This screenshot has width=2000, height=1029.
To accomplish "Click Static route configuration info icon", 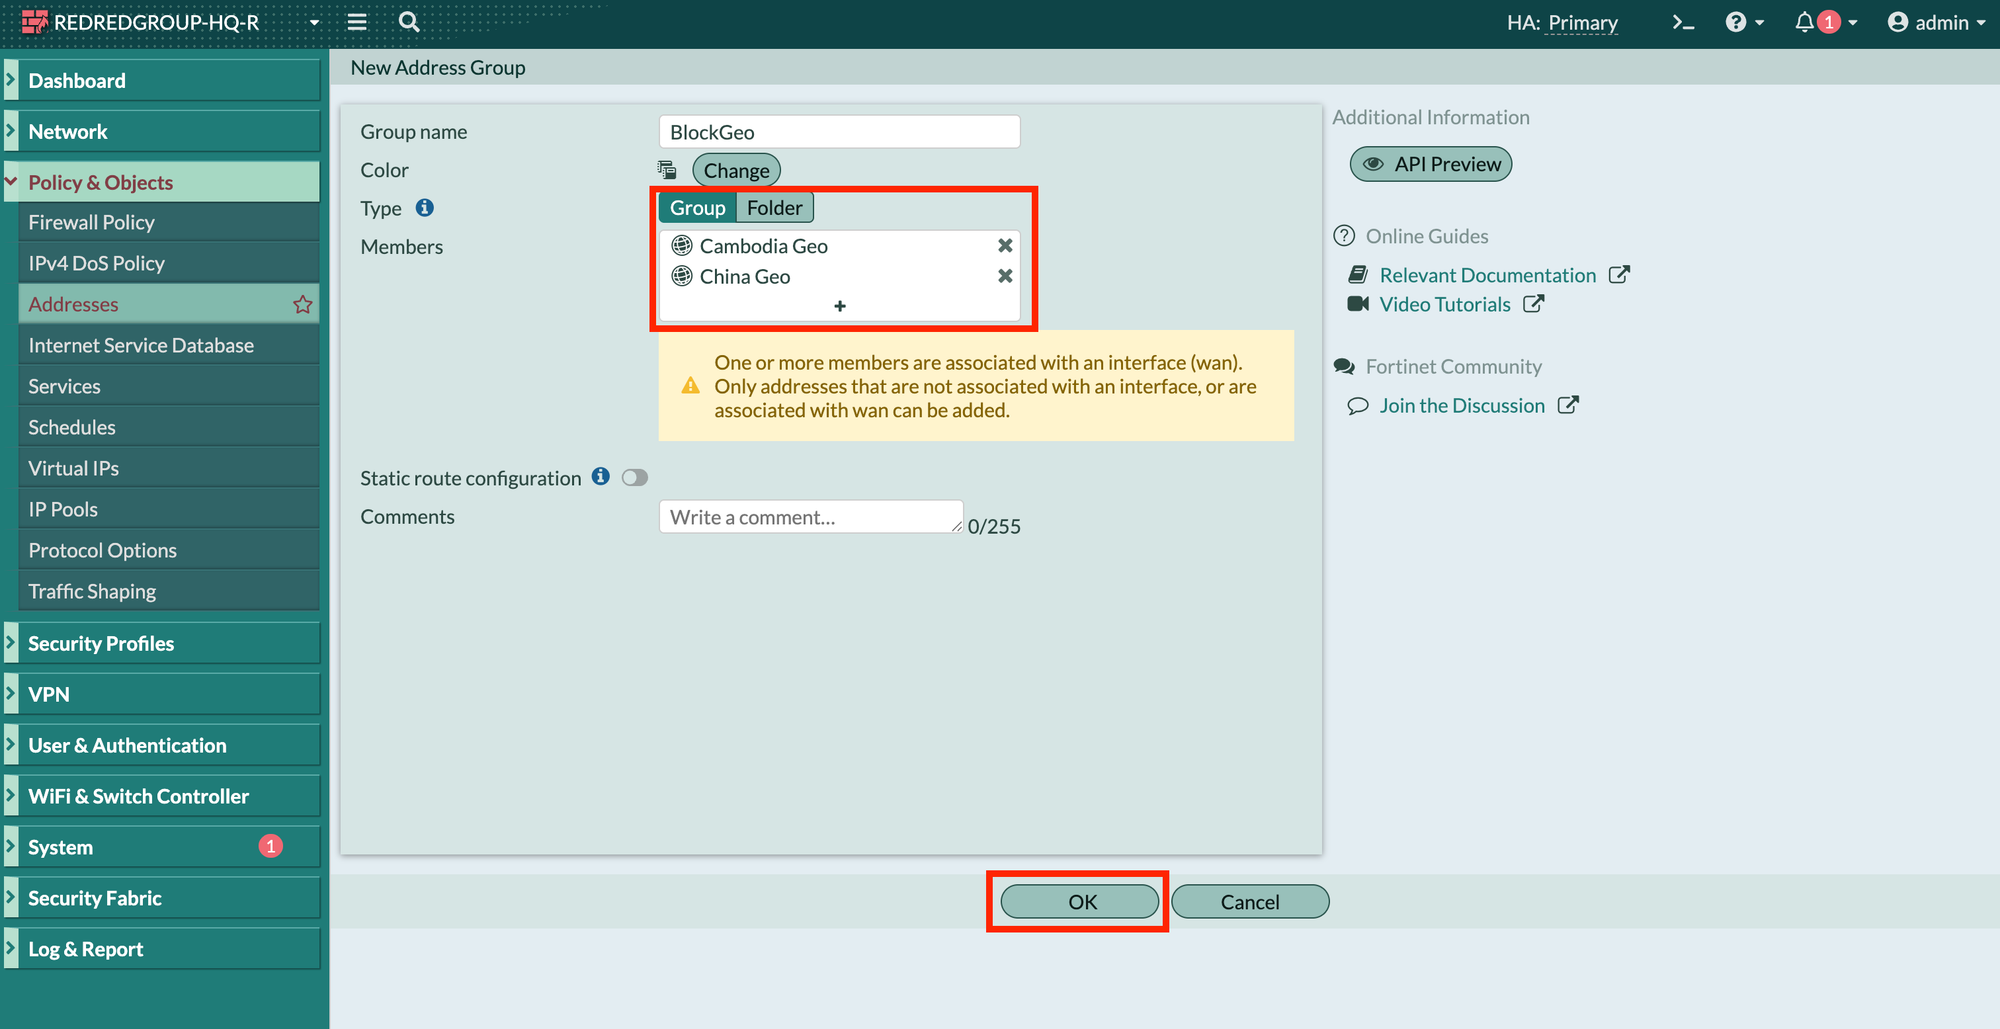I will 600,477.
